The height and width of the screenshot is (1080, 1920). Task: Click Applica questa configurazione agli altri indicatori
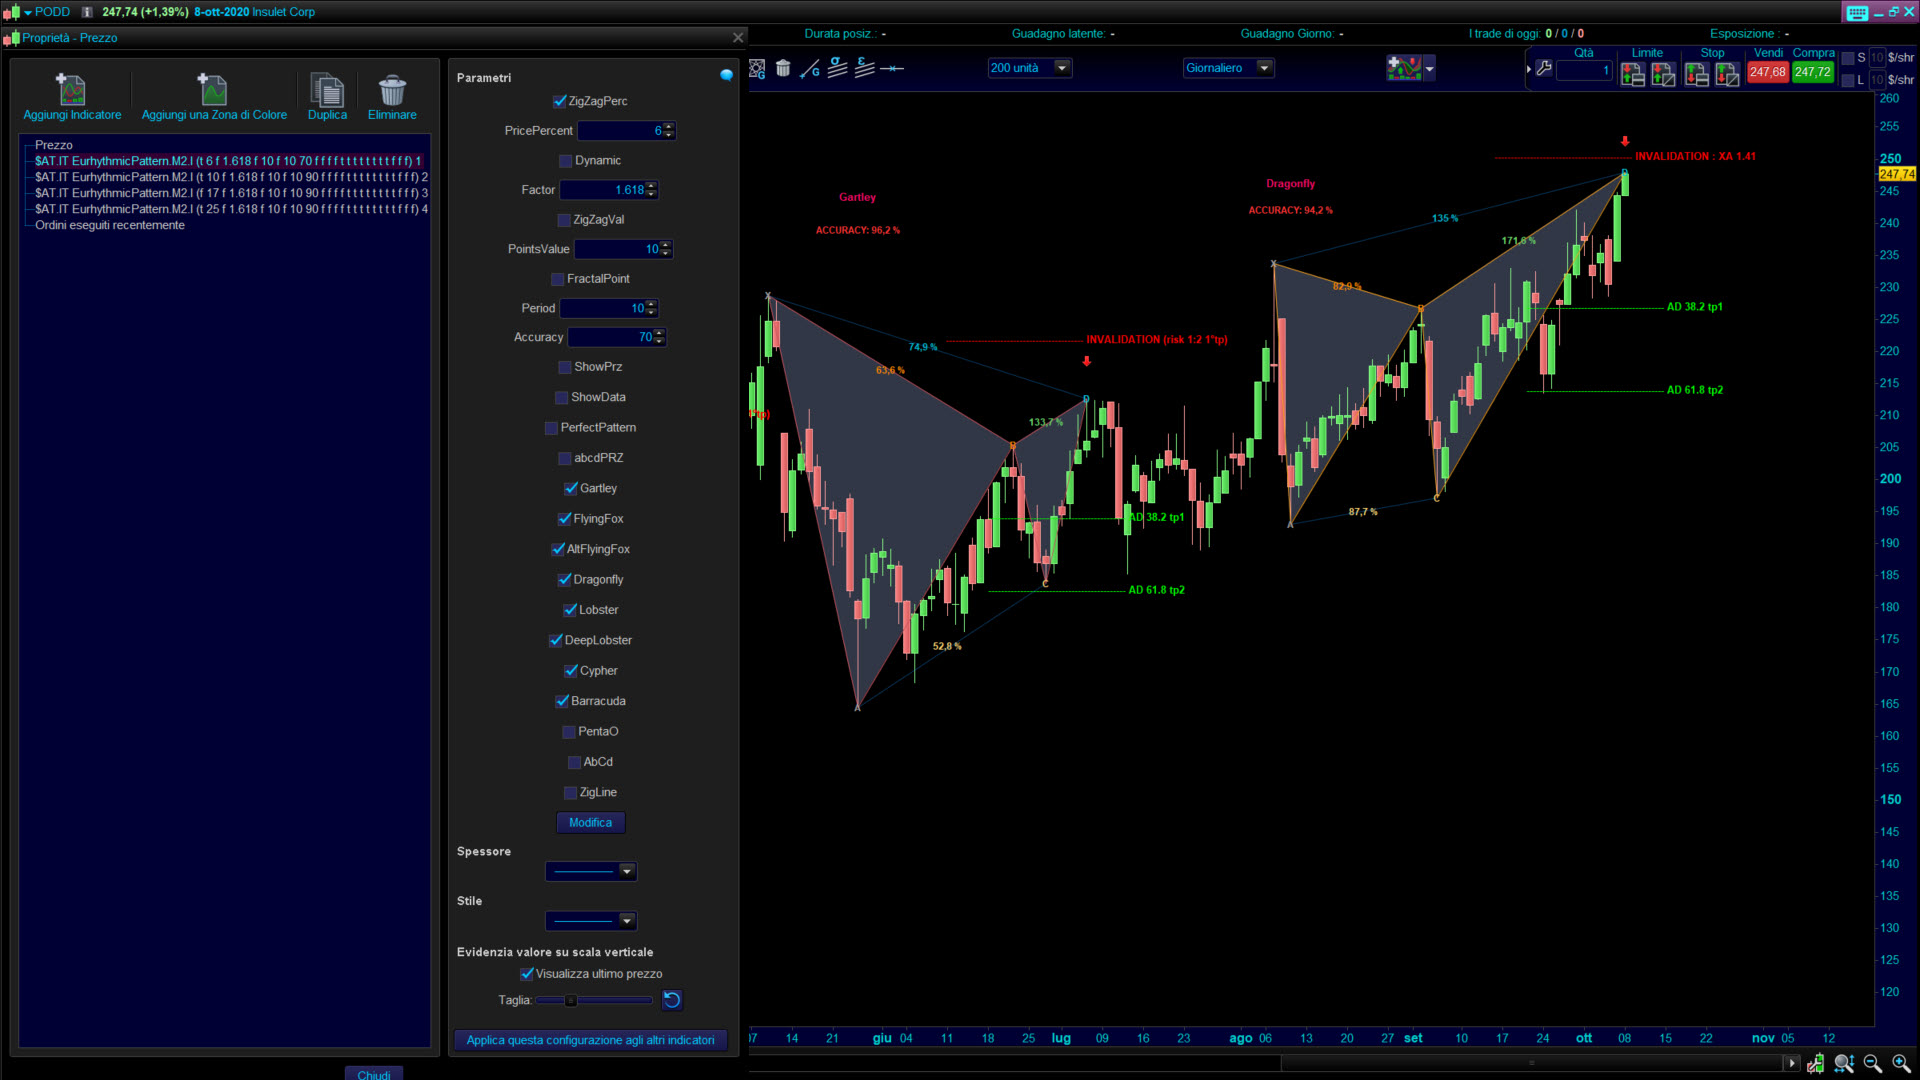click(x=590, y=1040)
